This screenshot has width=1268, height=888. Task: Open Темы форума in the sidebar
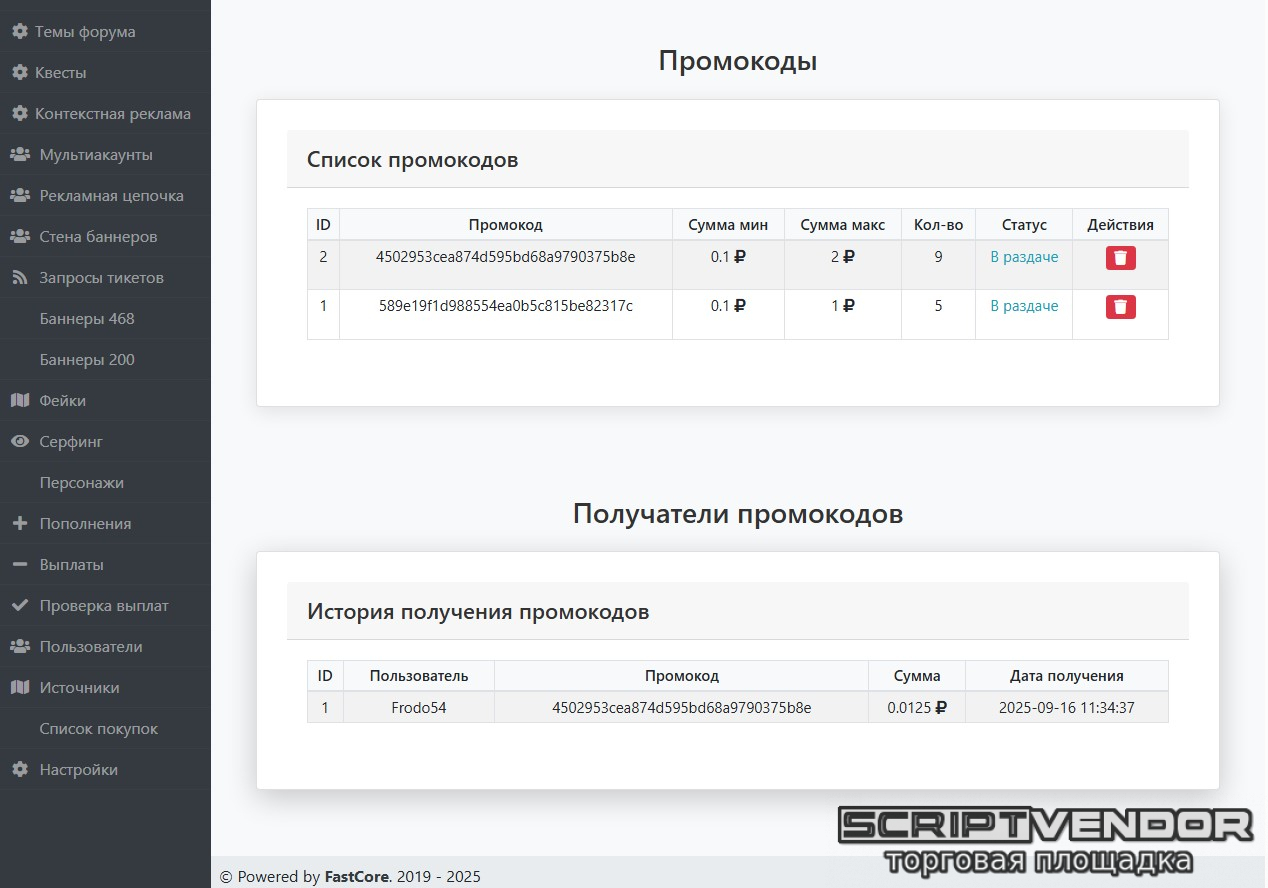[85, 32]
